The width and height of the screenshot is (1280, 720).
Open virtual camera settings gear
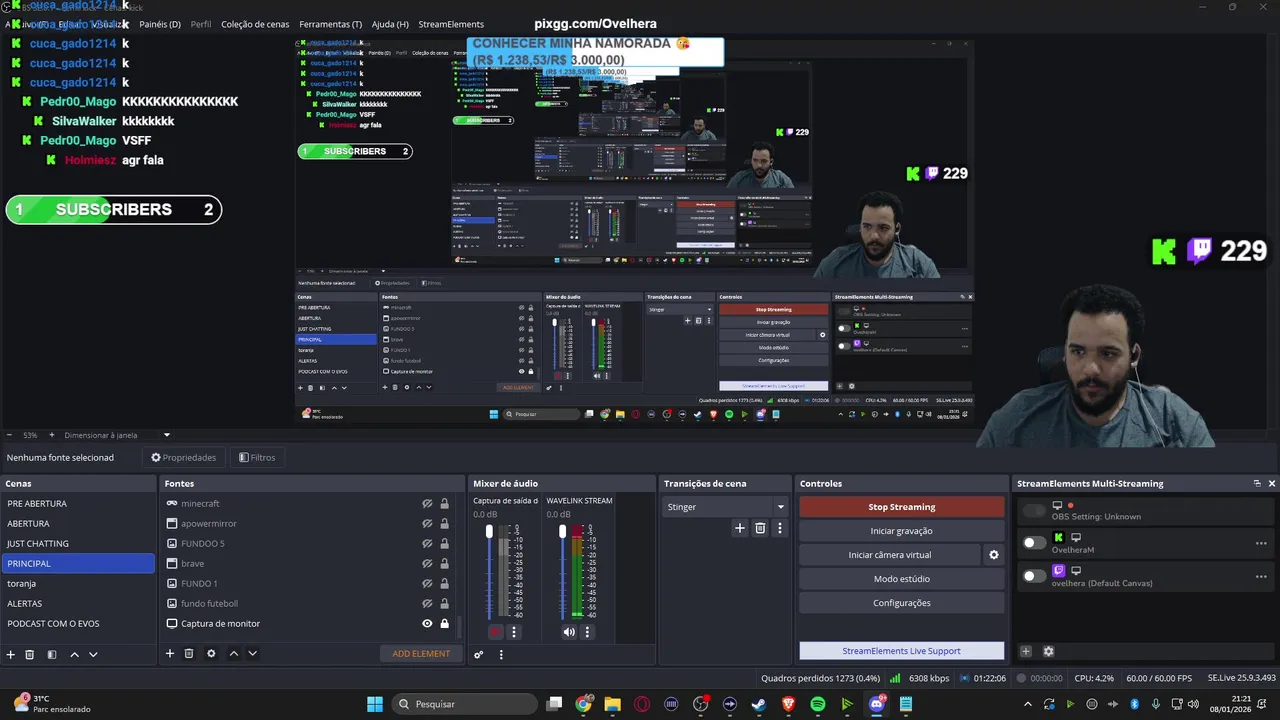point(994,555)
